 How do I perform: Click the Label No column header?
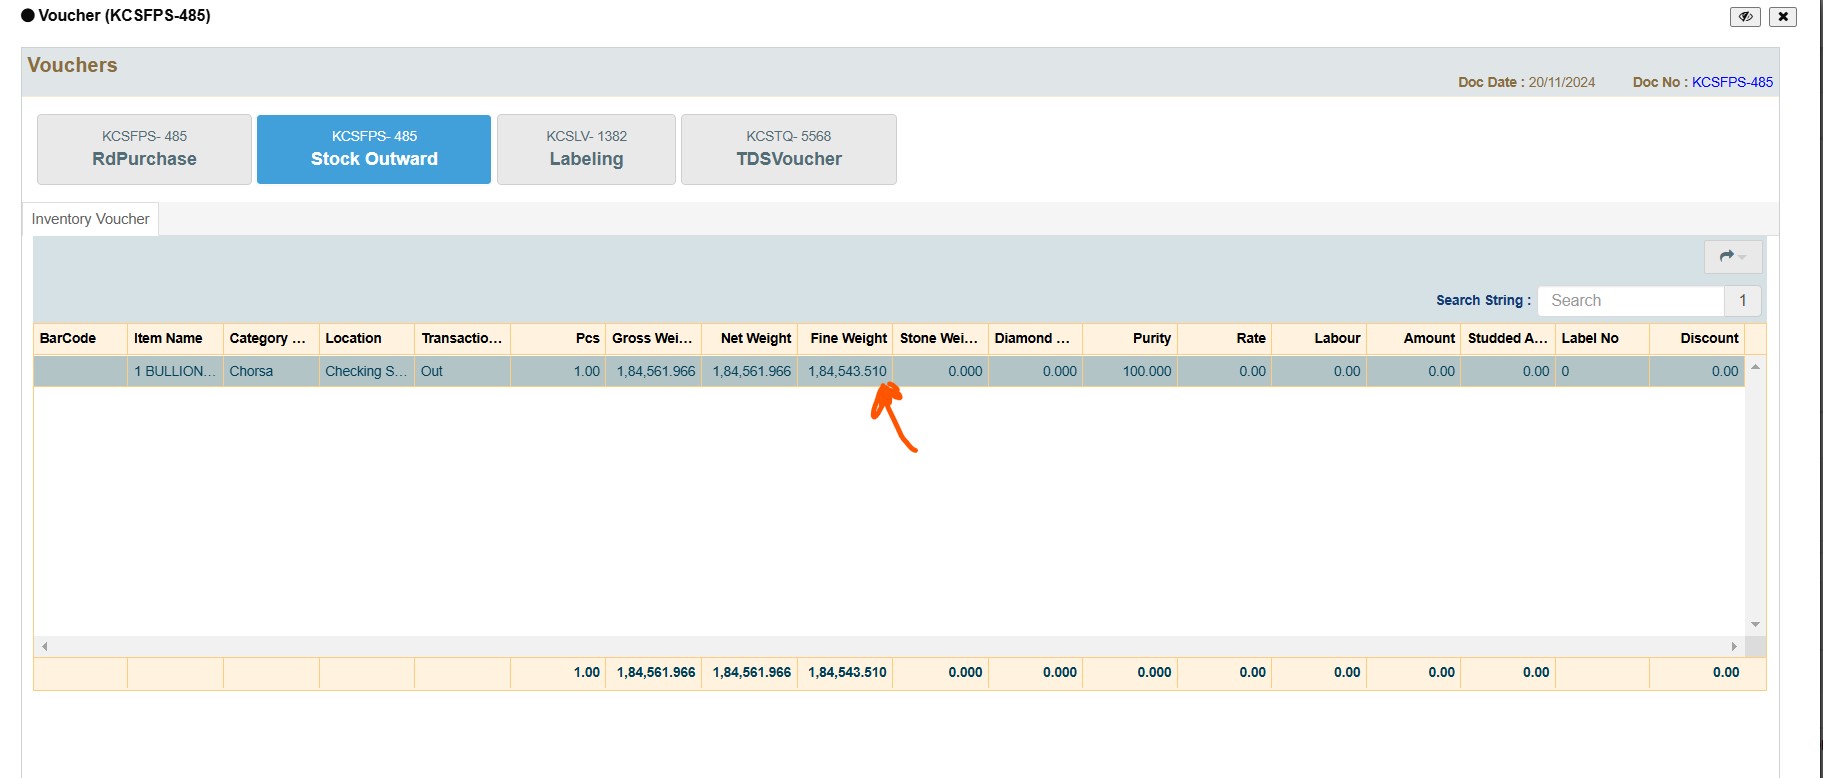click(1602, 338)
